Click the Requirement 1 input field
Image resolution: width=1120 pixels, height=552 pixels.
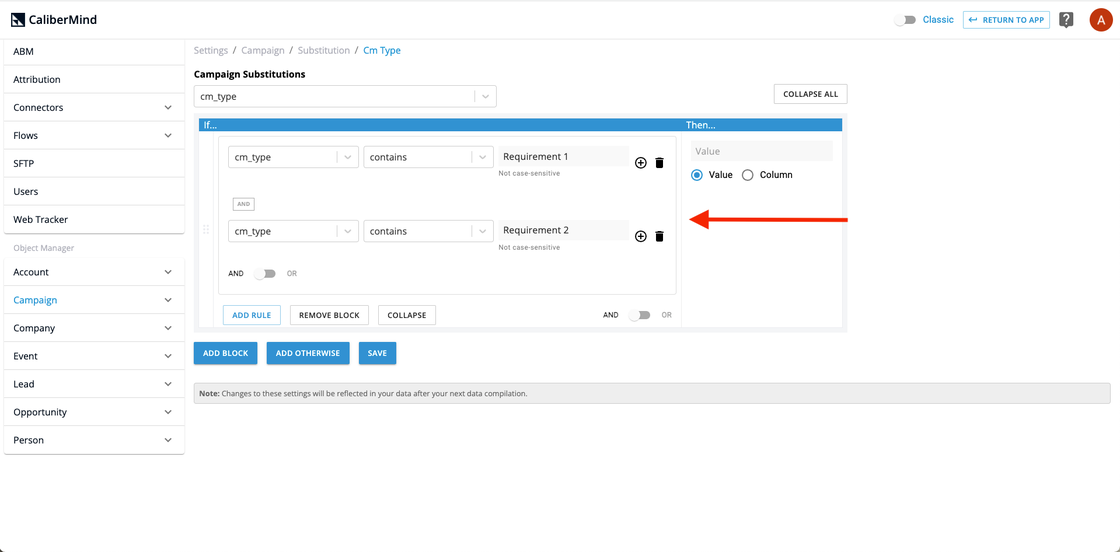(x=564, y=156)
